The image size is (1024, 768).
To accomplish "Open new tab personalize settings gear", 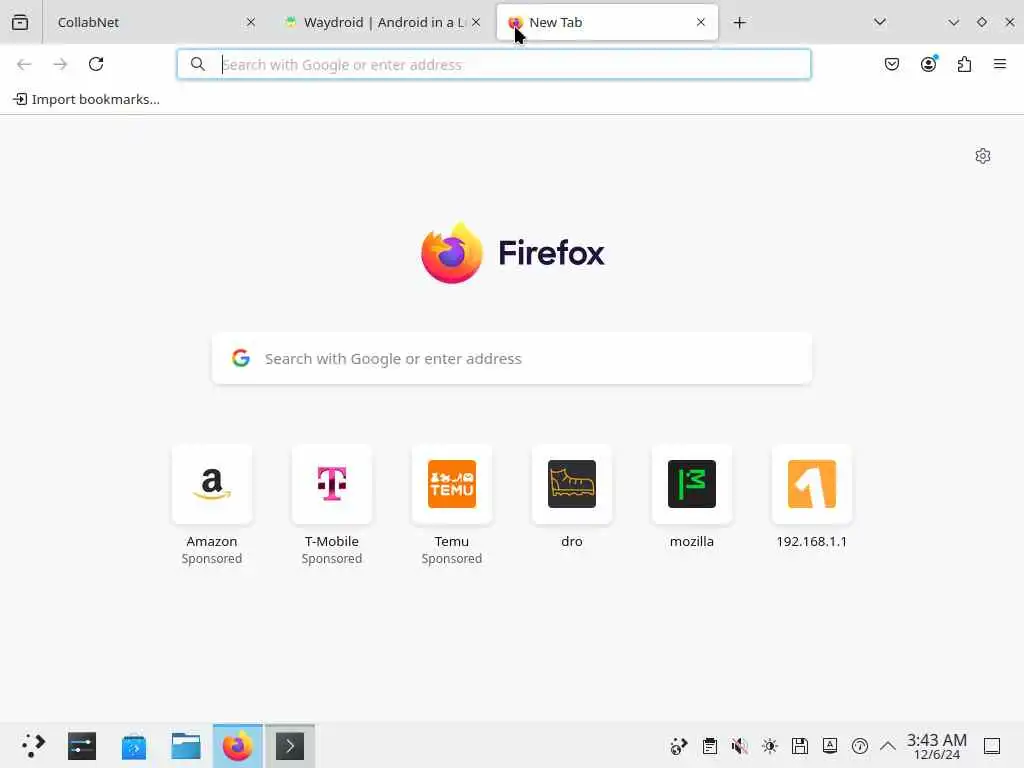I will click(983, 156).
